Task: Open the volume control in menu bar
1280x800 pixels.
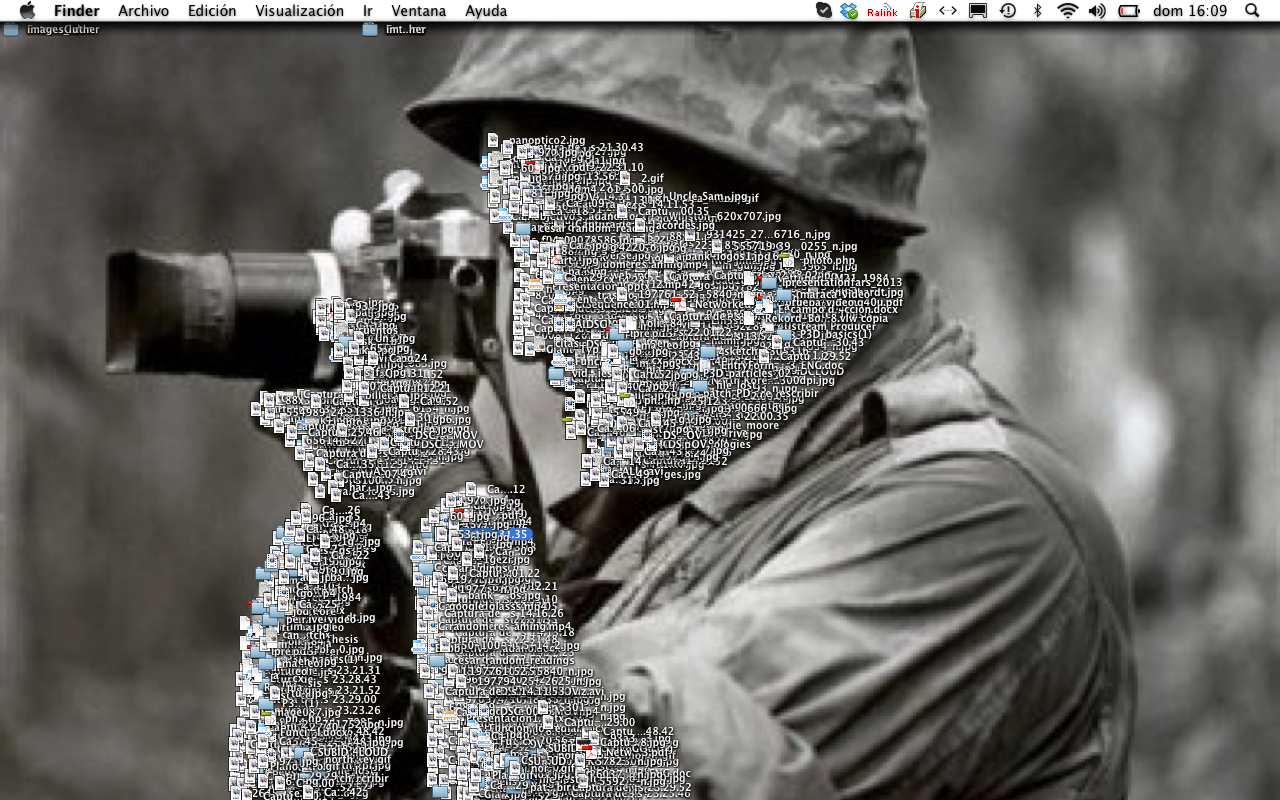Action: click(x=1097, y=11)
